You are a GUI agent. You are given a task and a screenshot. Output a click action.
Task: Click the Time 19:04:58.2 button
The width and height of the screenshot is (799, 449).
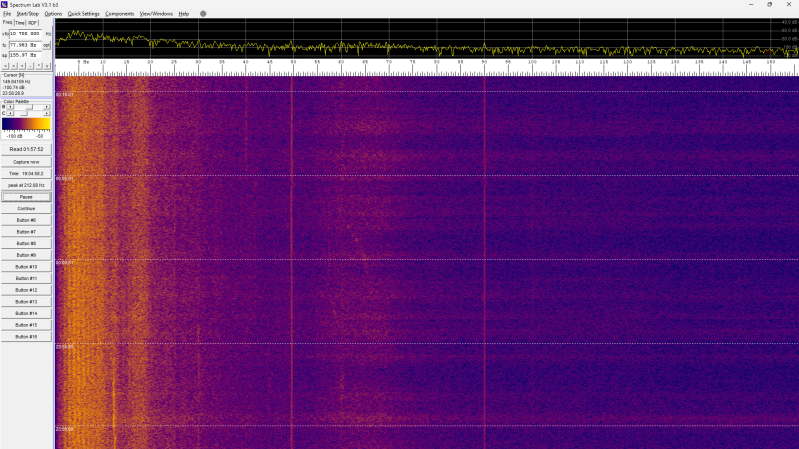(x=26, y=173)
